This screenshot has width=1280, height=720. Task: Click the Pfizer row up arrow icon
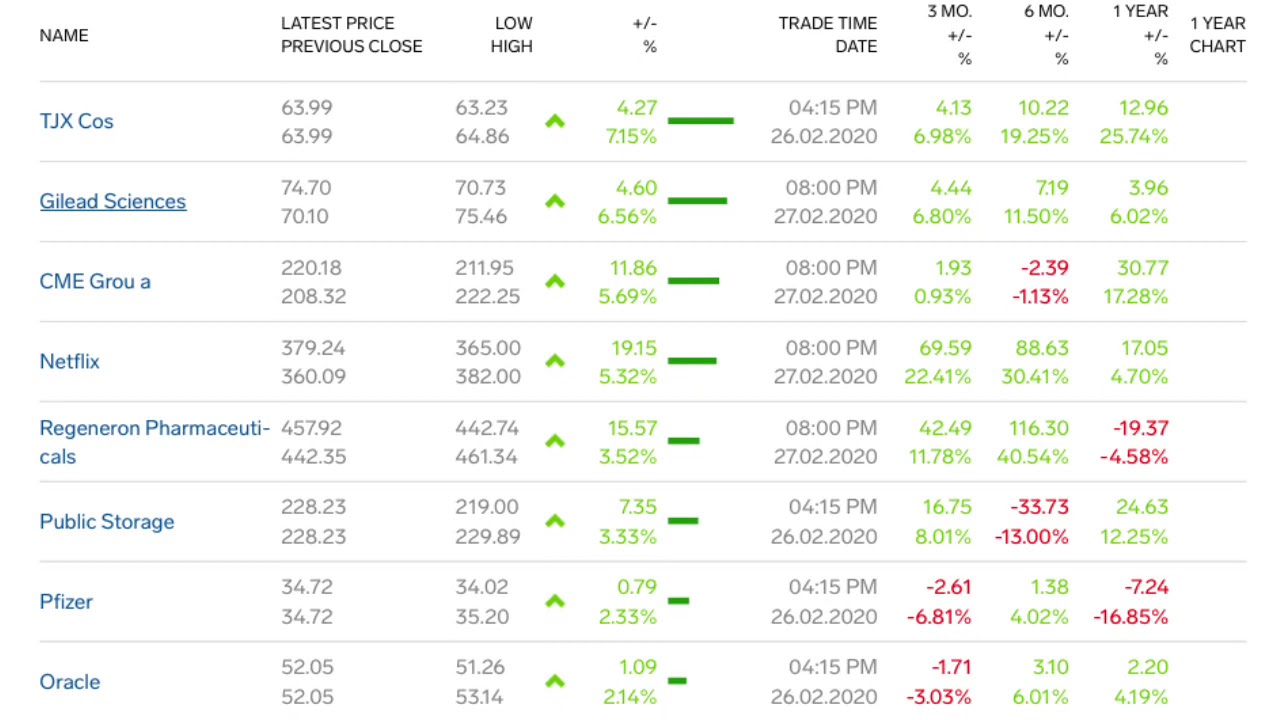(555, 602)
